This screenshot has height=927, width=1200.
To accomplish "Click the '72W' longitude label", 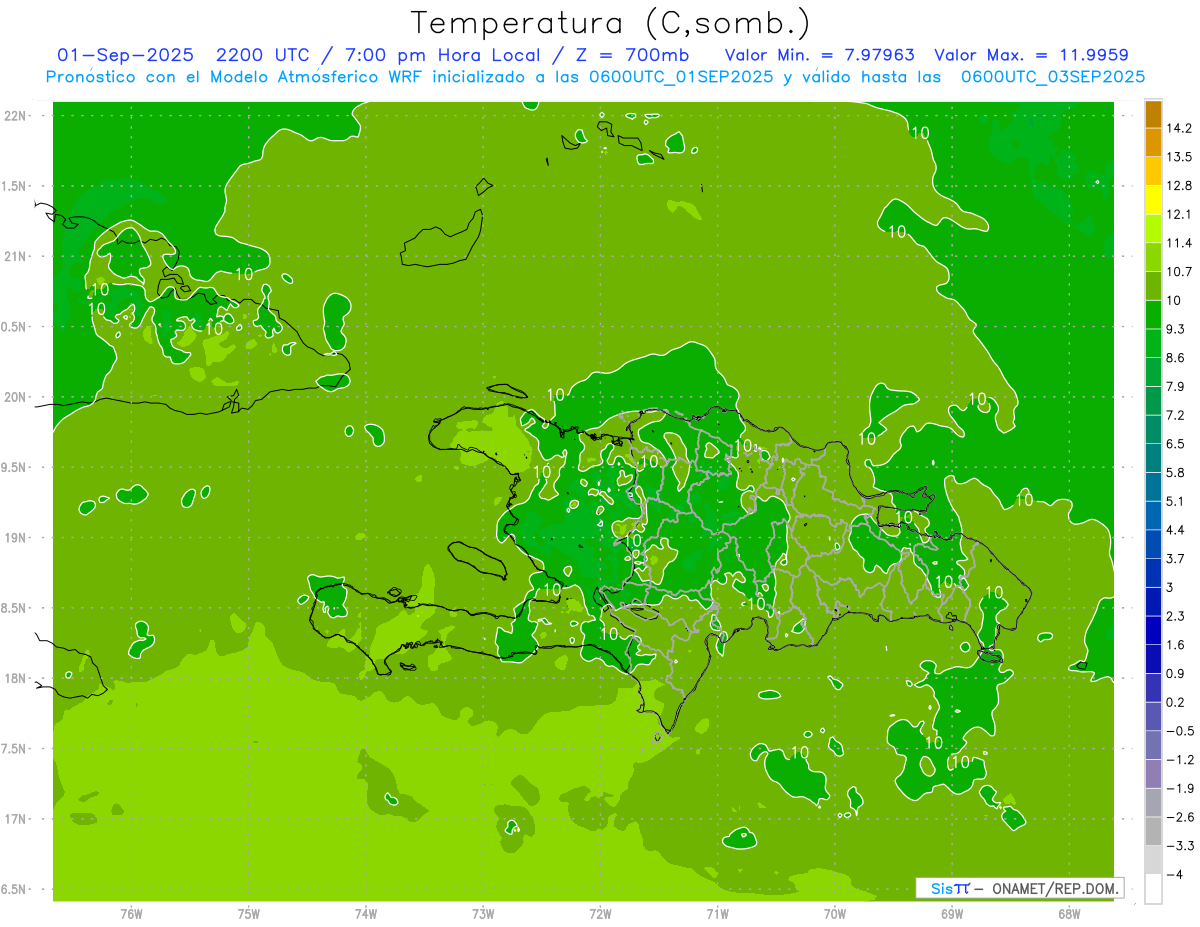I will (600, 913).
